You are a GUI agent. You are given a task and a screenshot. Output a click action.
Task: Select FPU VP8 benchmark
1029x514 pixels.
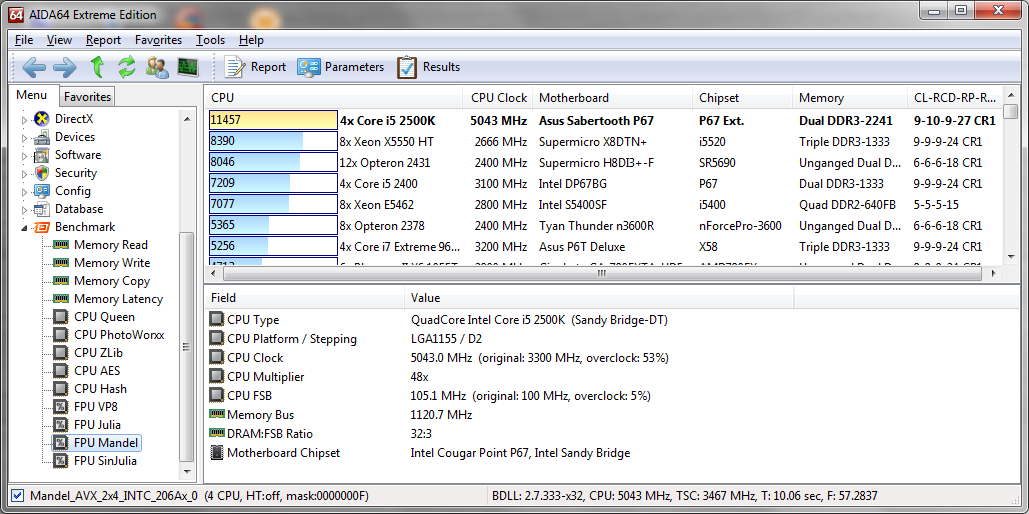[96, 407]
